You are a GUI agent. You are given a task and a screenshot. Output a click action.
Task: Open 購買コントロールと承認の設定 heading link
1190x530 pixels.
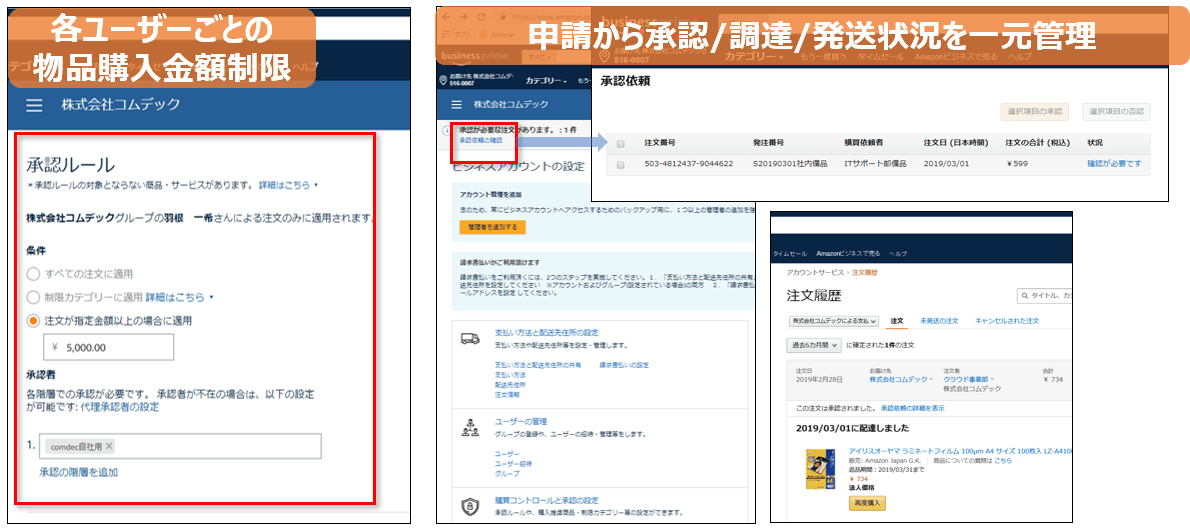(x=546, y=500)
